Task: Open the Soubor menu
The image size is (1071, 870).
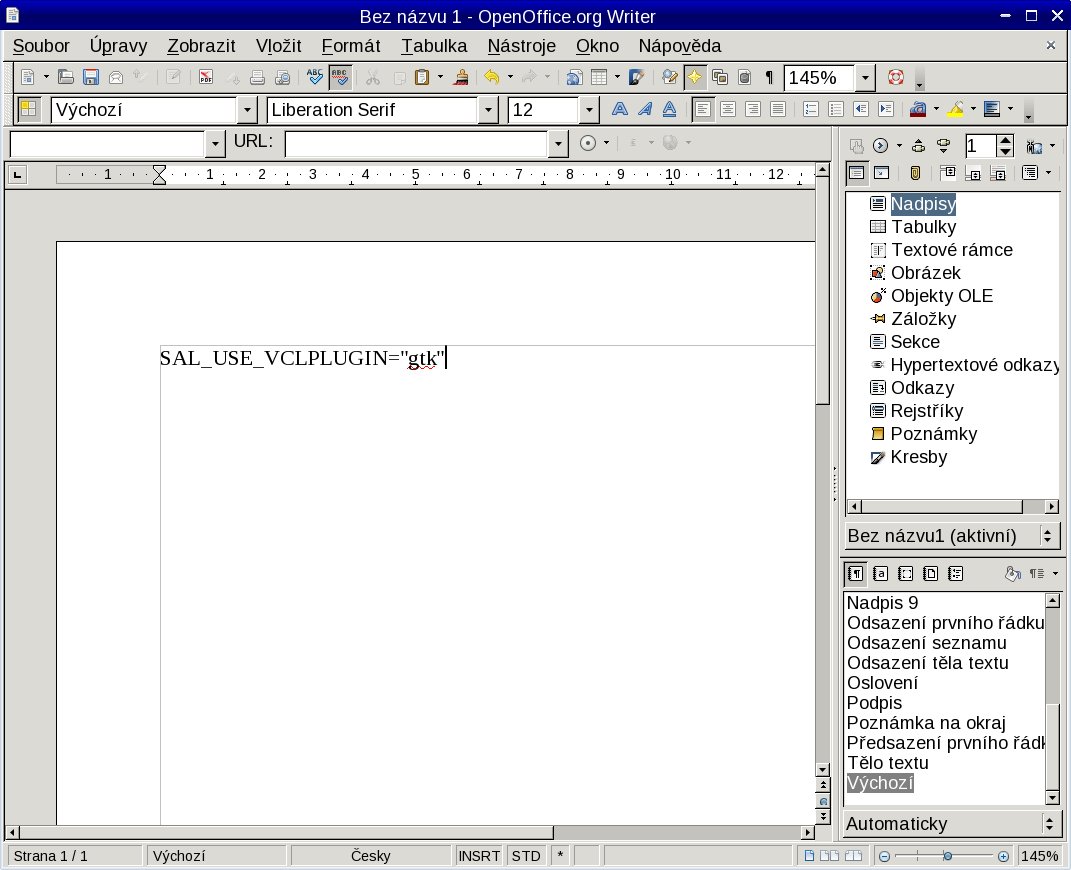Action: pyautogui.click(x=41, y=46)
